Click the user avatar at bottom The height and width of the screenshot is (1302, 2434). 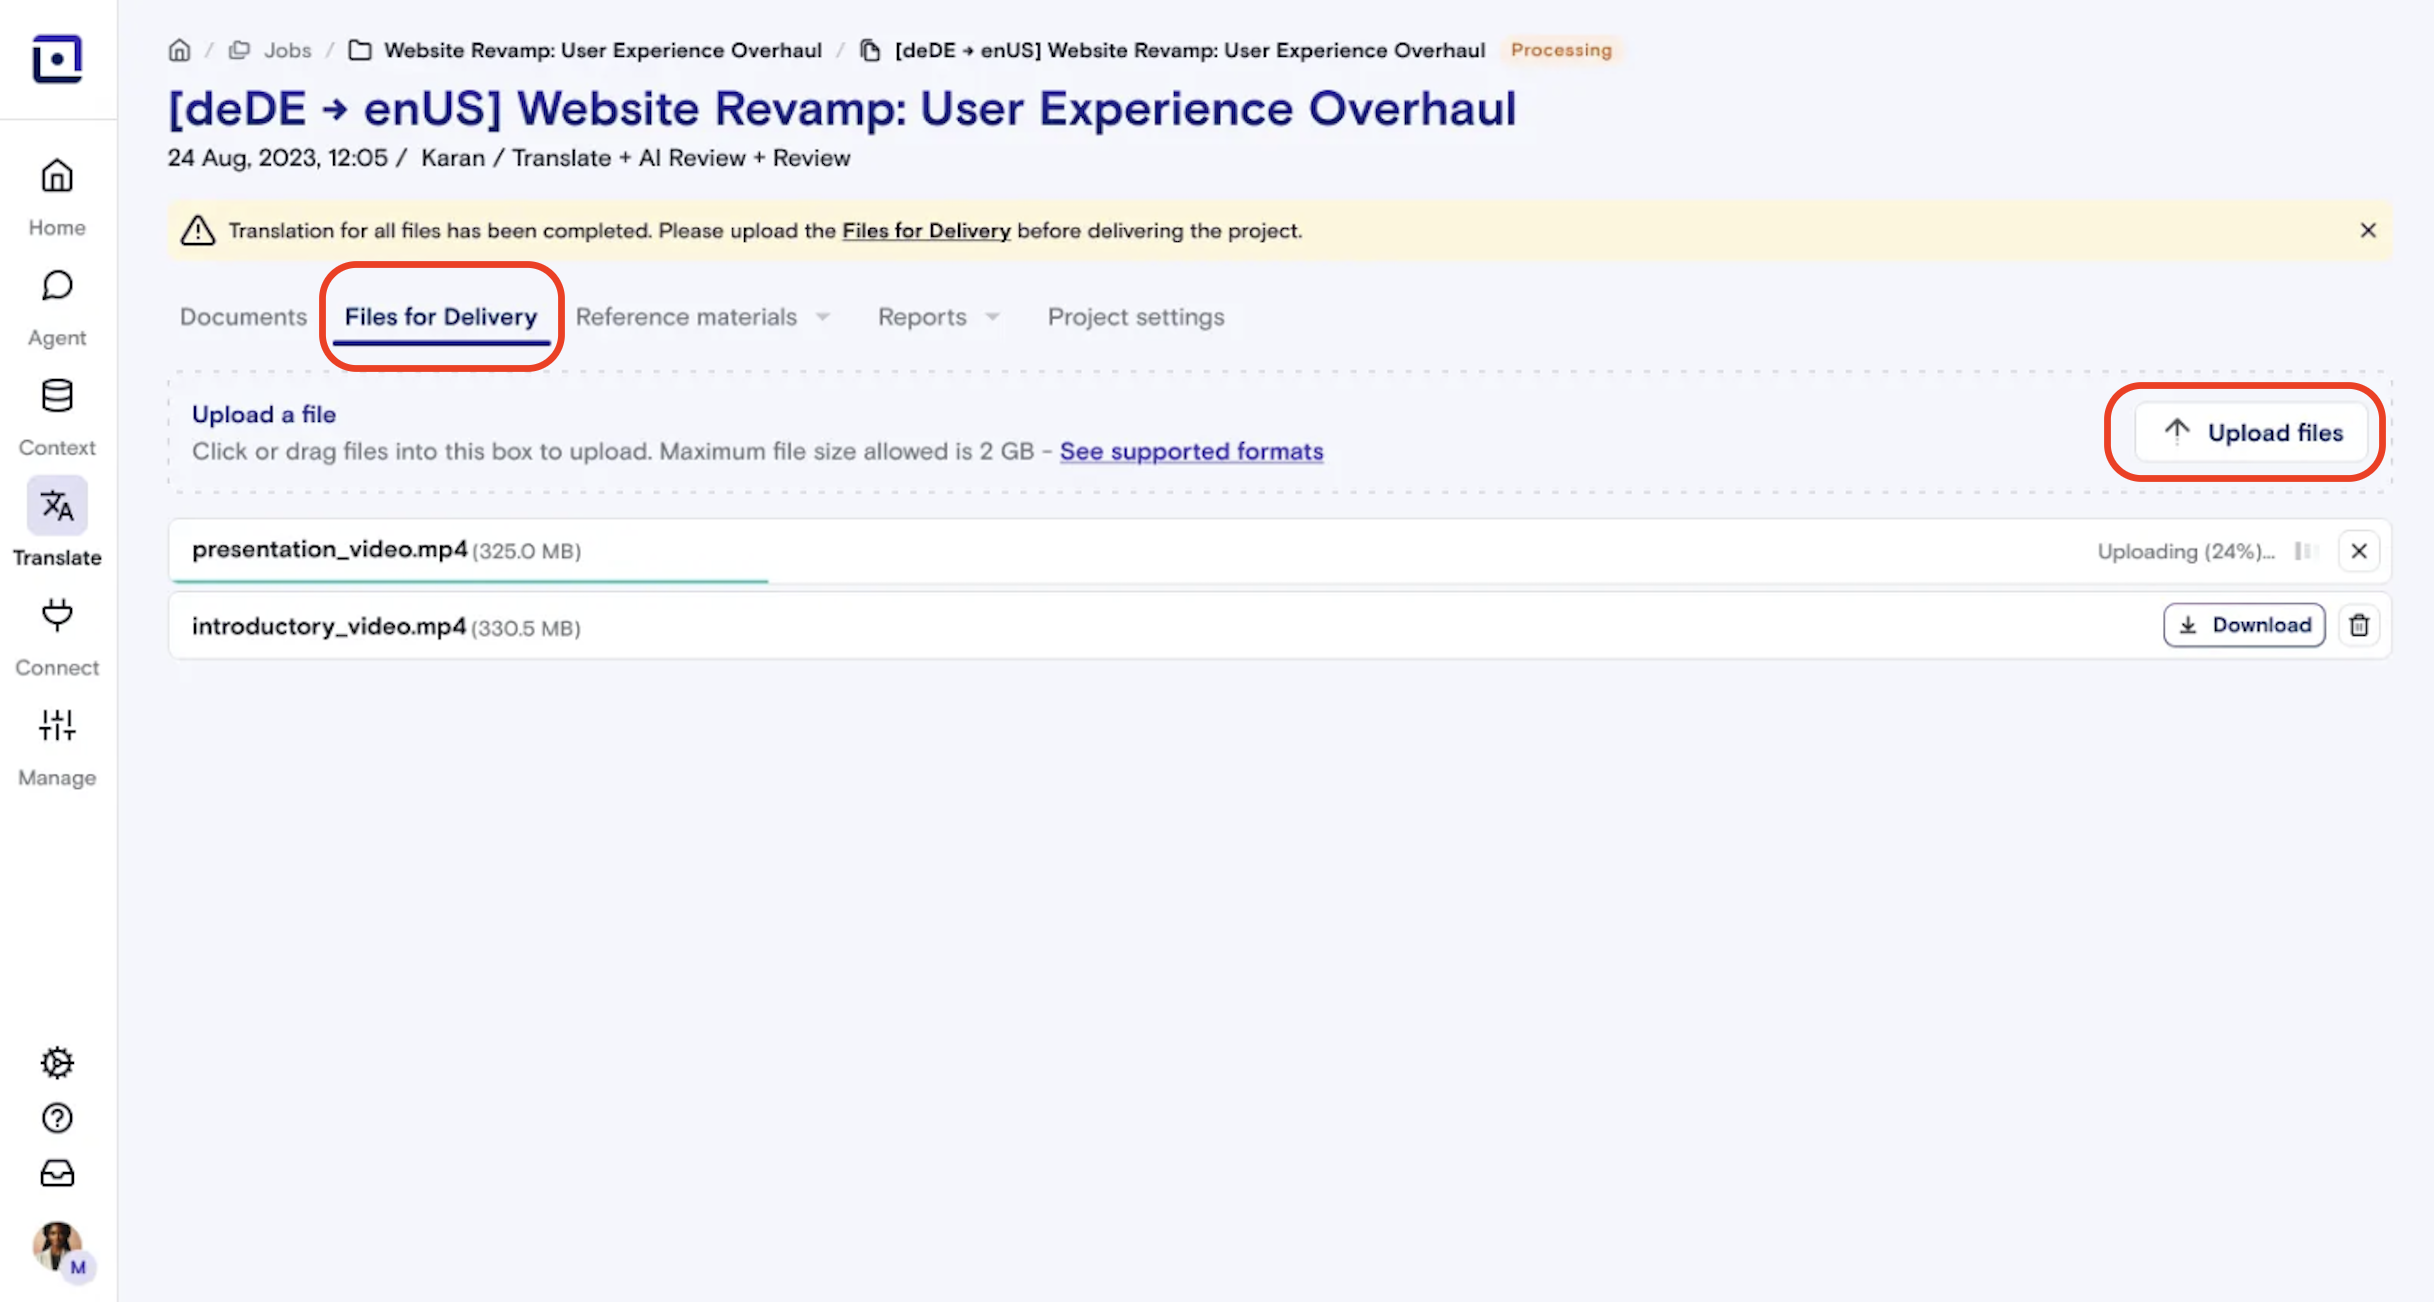pos(57,1246)
